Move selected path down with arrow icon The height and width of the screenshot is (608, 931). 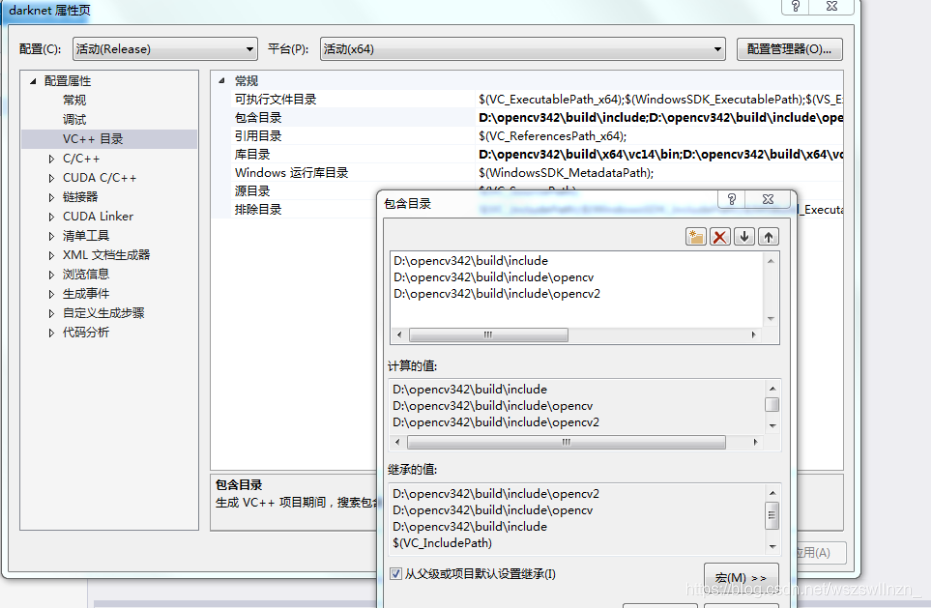(x=744, y=237)
